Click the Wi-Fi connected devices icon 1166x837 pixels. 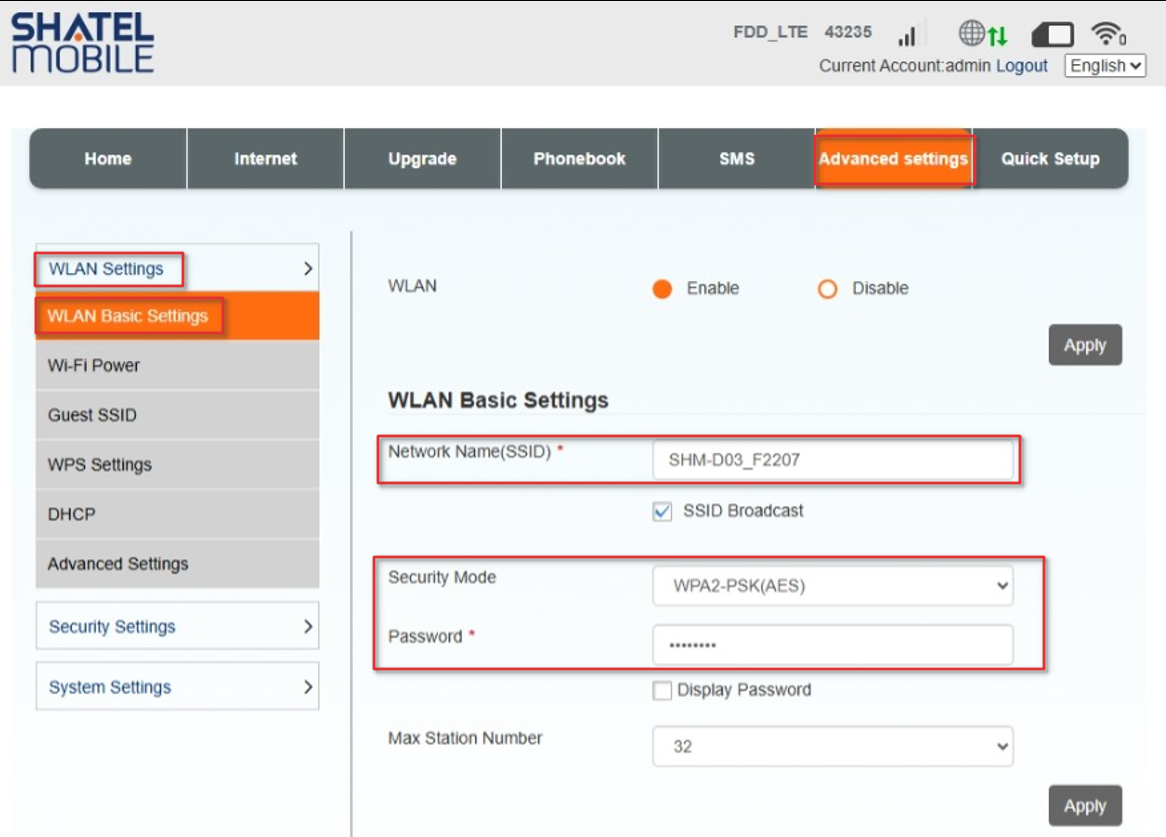point(1108,33)
